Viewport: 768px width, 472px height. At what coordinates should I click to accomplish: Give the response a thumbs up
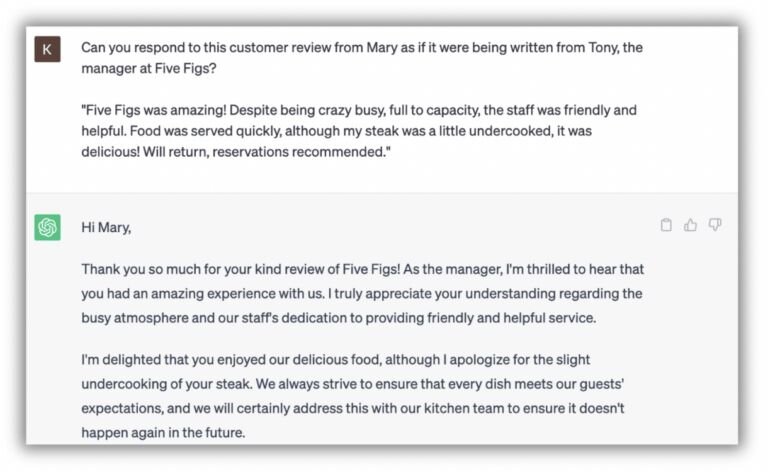pos(690,225)
